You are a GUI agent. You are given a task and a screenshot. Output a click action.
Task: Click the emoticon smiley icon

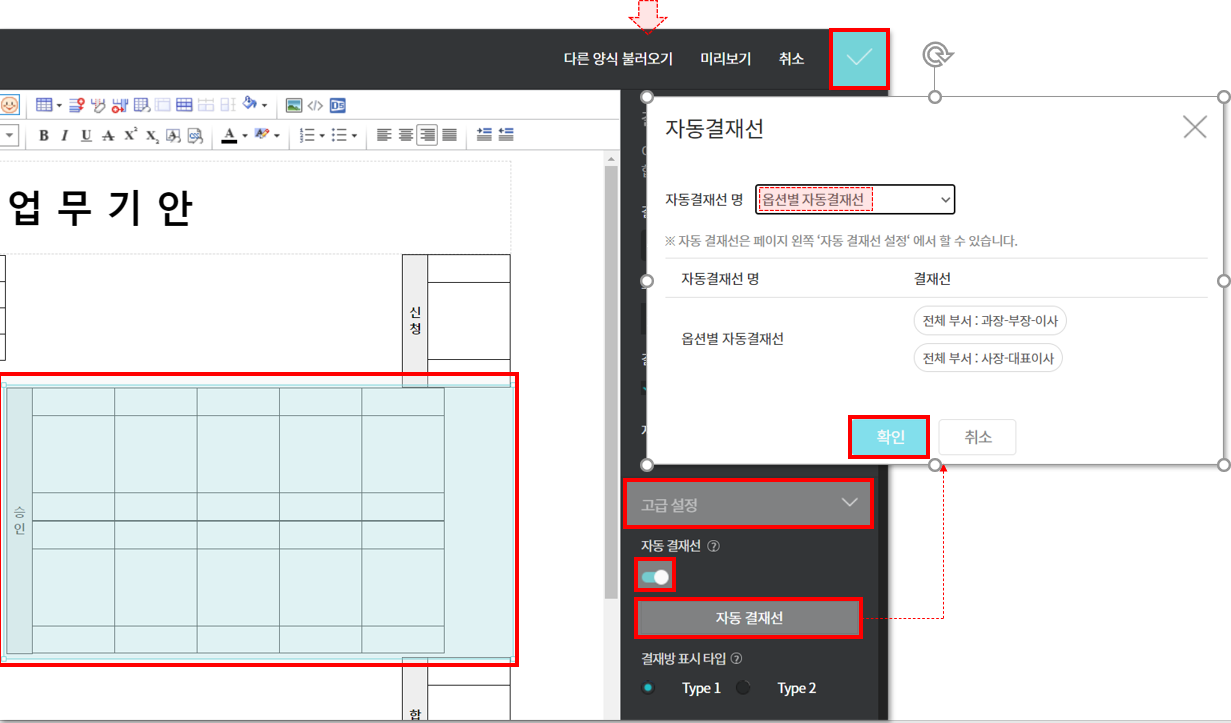8,105
